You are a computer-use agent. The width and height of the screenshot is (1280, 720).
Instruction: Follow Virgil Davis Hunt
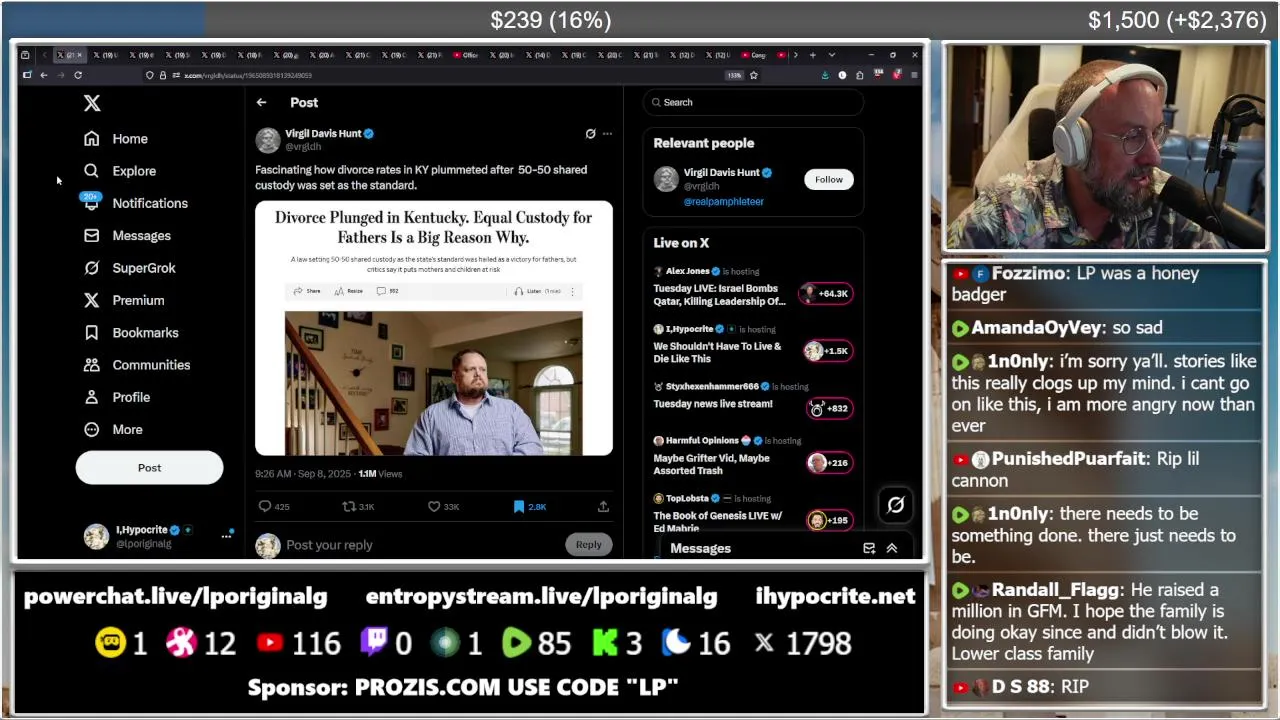pos(828,179)
